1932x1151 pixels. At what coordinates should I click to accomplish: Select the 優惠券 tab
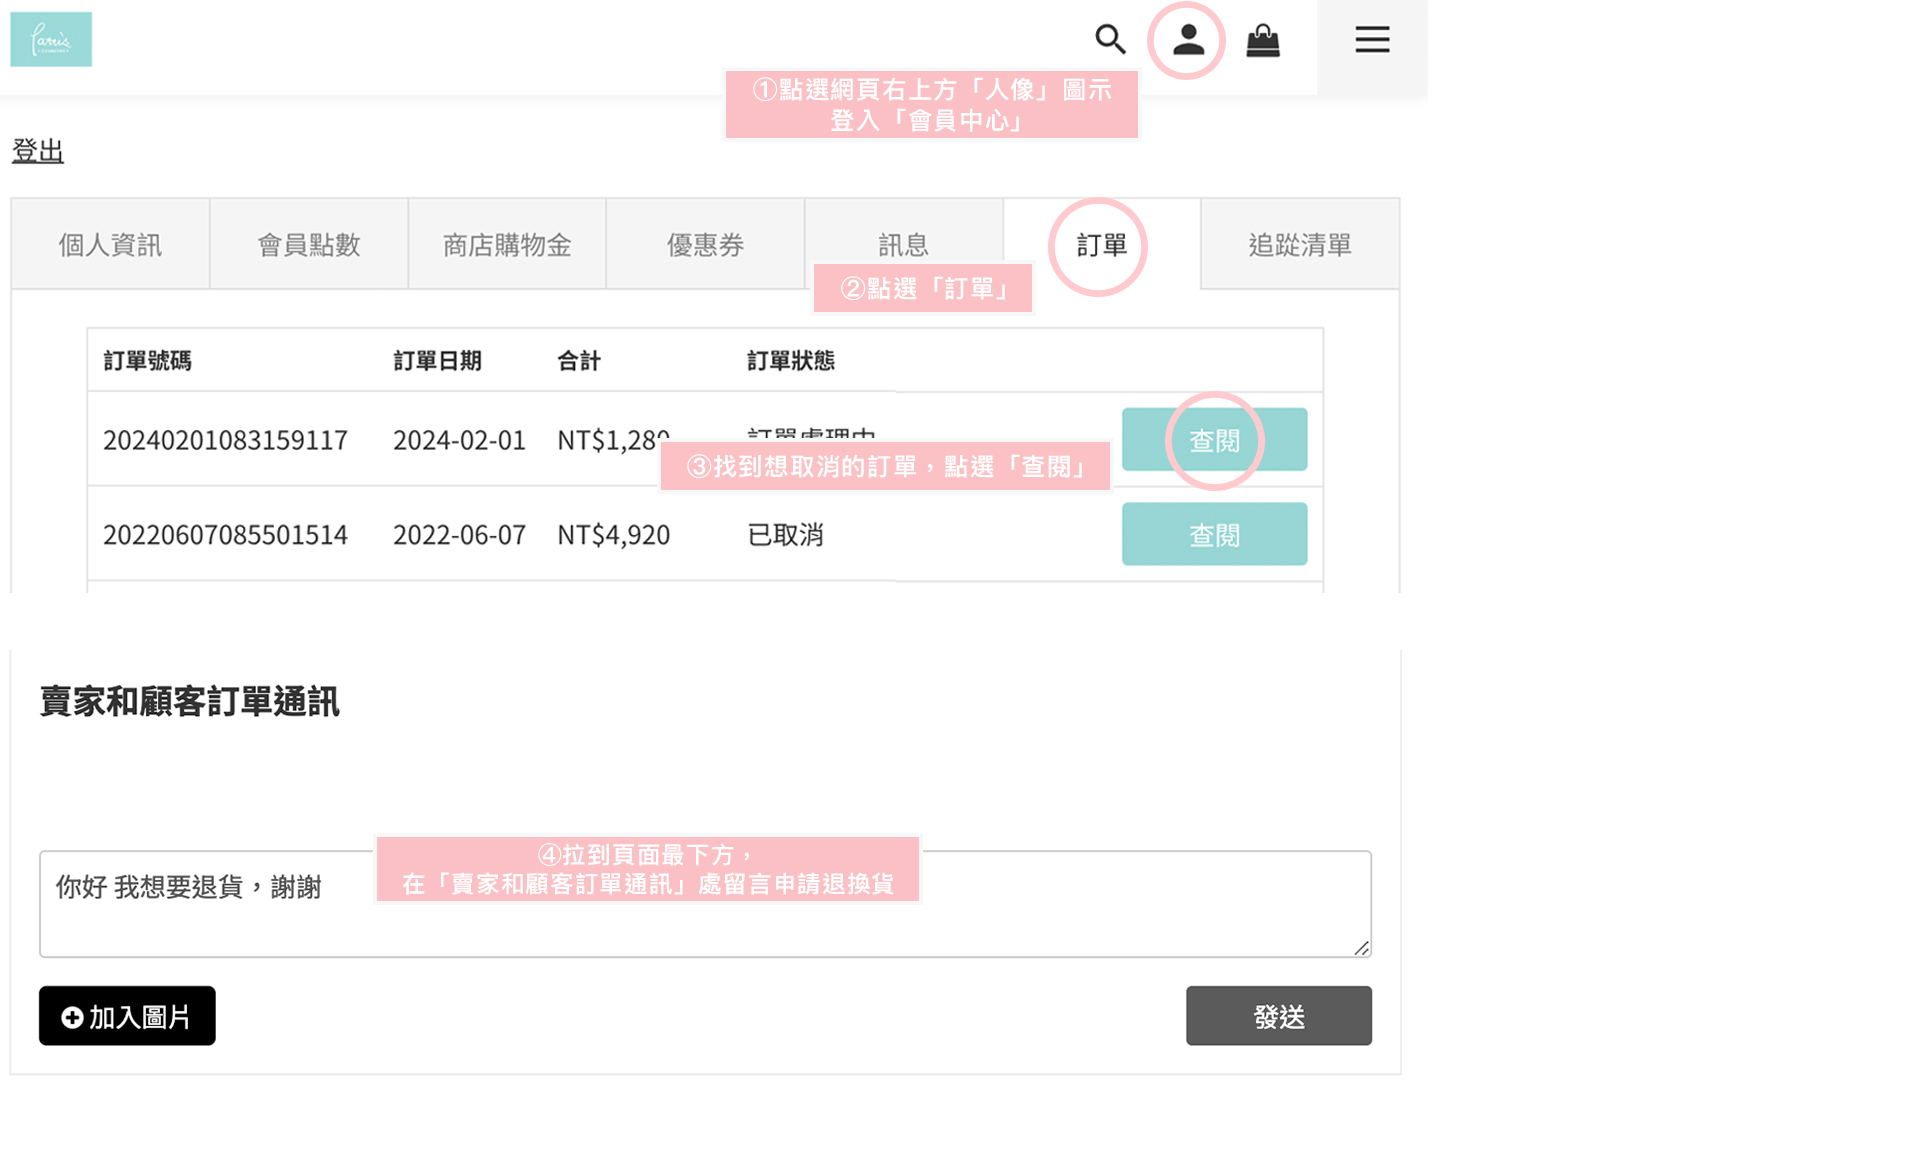tap(705, 245)
